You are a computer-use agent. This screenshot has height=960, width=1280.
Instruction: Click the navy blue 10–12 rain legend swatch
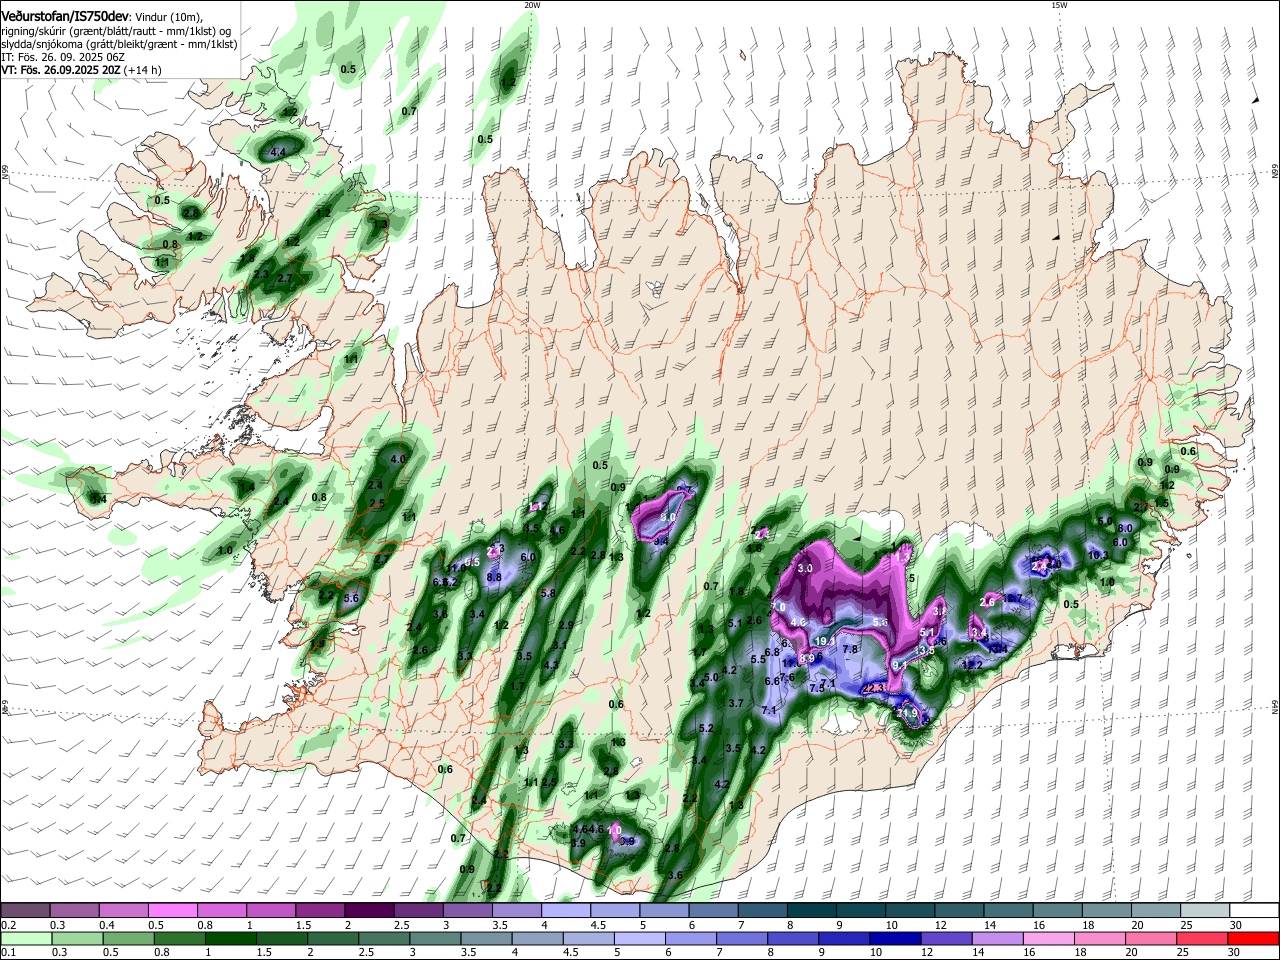point(893,939)
